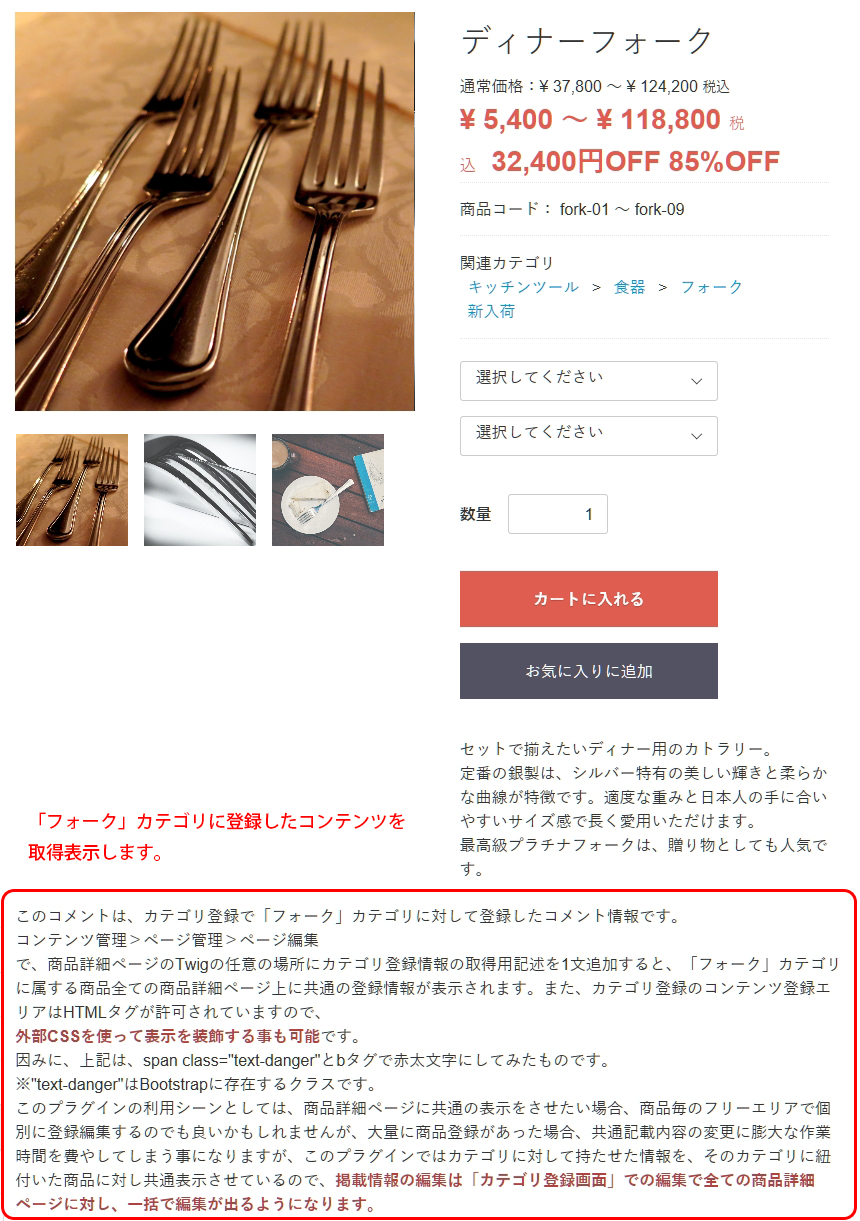This screenshot has height=1221, width=860.
Task: Select the plate with fork thumbnail
Action: [x=328, y=490]
